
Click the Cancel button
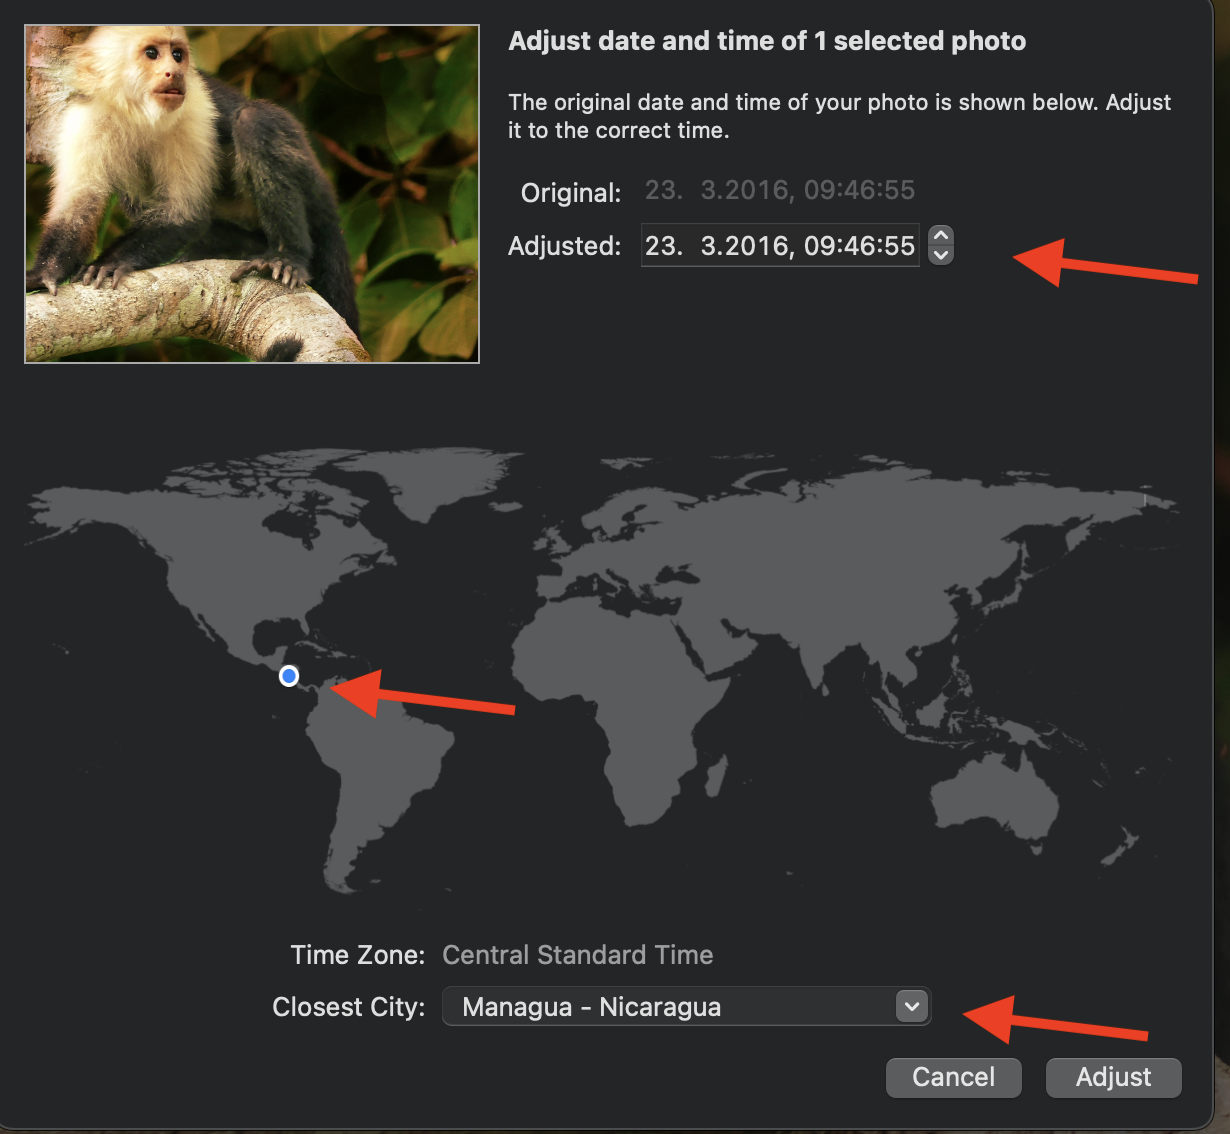(x=953, y=1077)
